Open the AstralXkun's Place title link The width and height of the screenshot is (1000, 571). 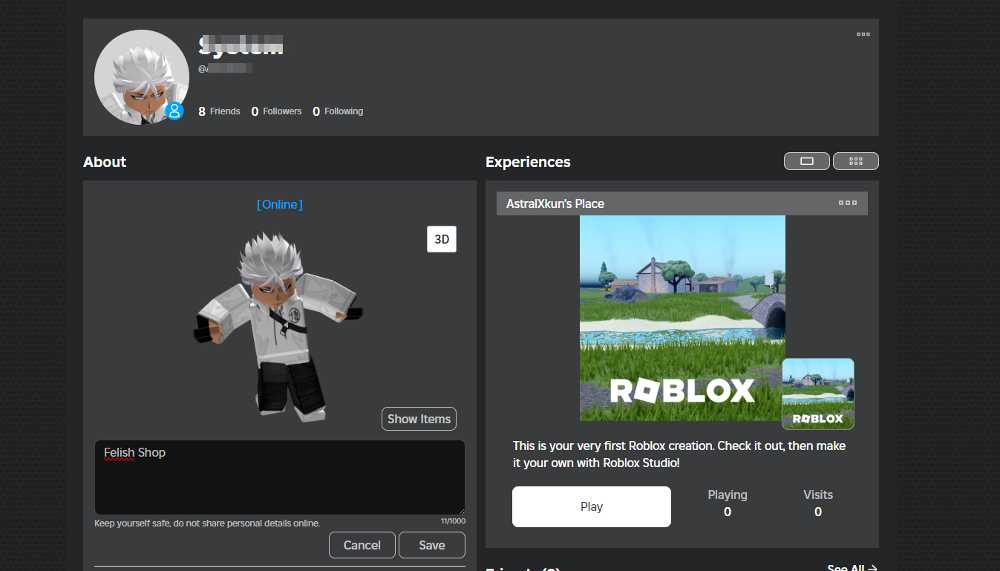(x=555, y=204)
